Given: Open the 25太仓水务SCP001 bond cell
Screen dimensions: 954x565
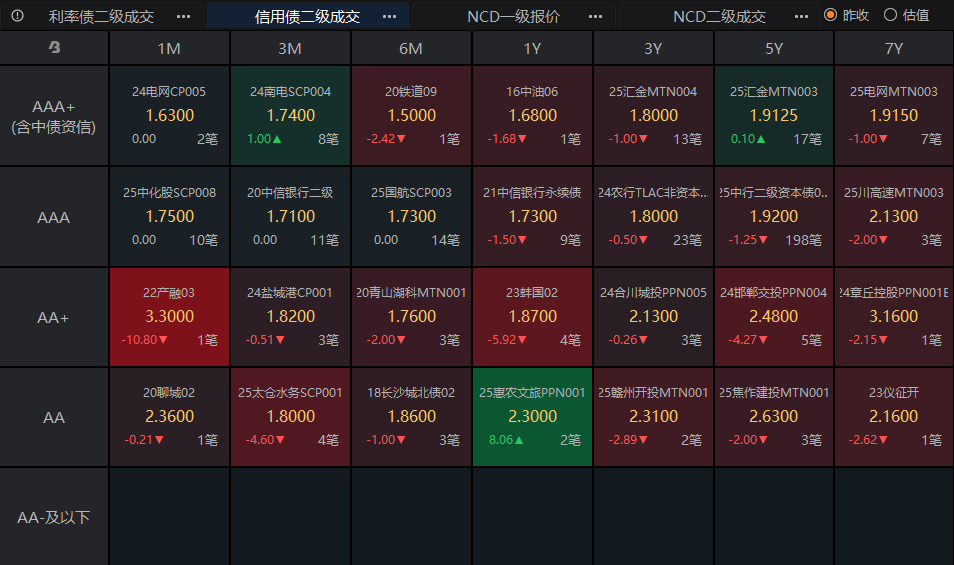Looking at the screenshot, I should [290, 417].
